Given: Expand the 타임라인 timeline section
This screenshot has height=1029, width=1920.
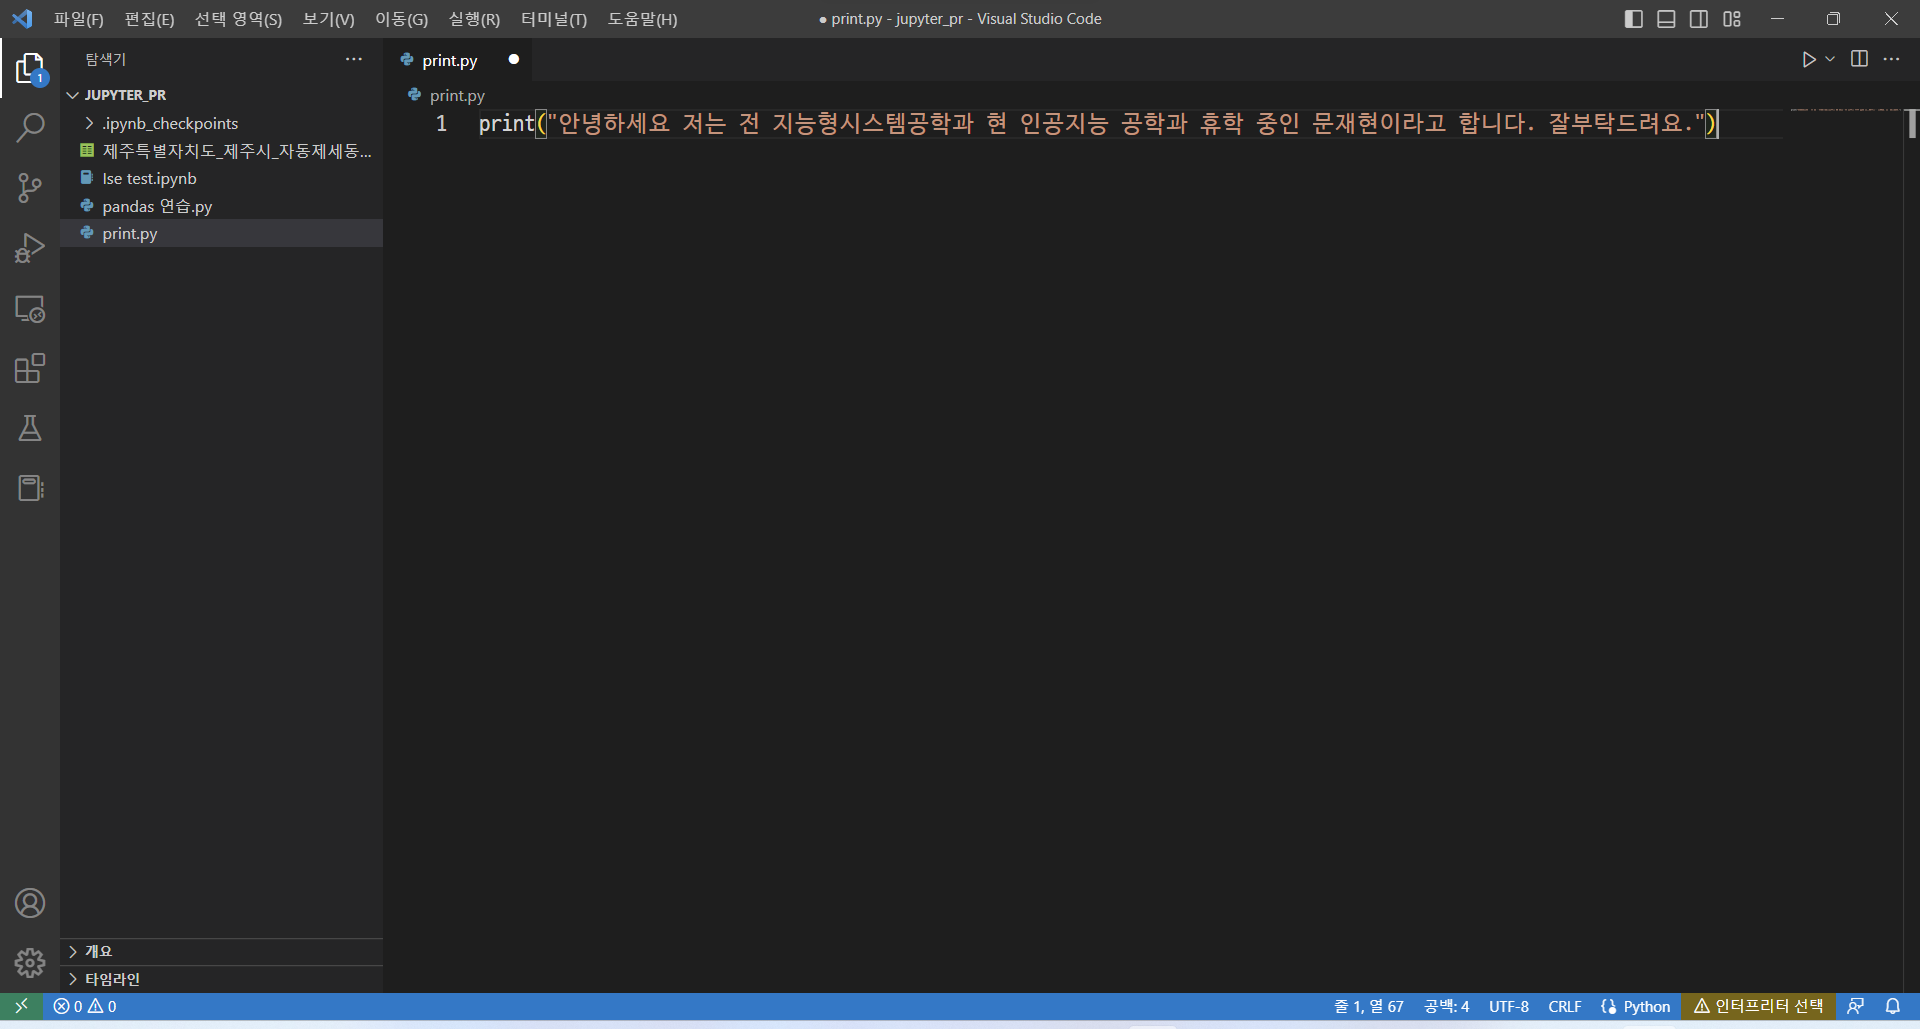Looking at the screenshot, I should pos(112,979).
